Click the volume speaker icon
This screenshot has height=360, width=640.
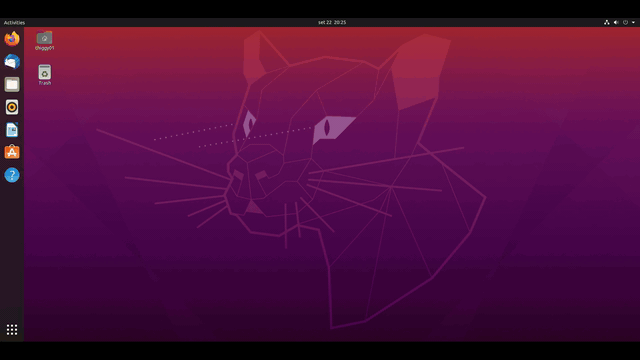click(x=616, y=22)
